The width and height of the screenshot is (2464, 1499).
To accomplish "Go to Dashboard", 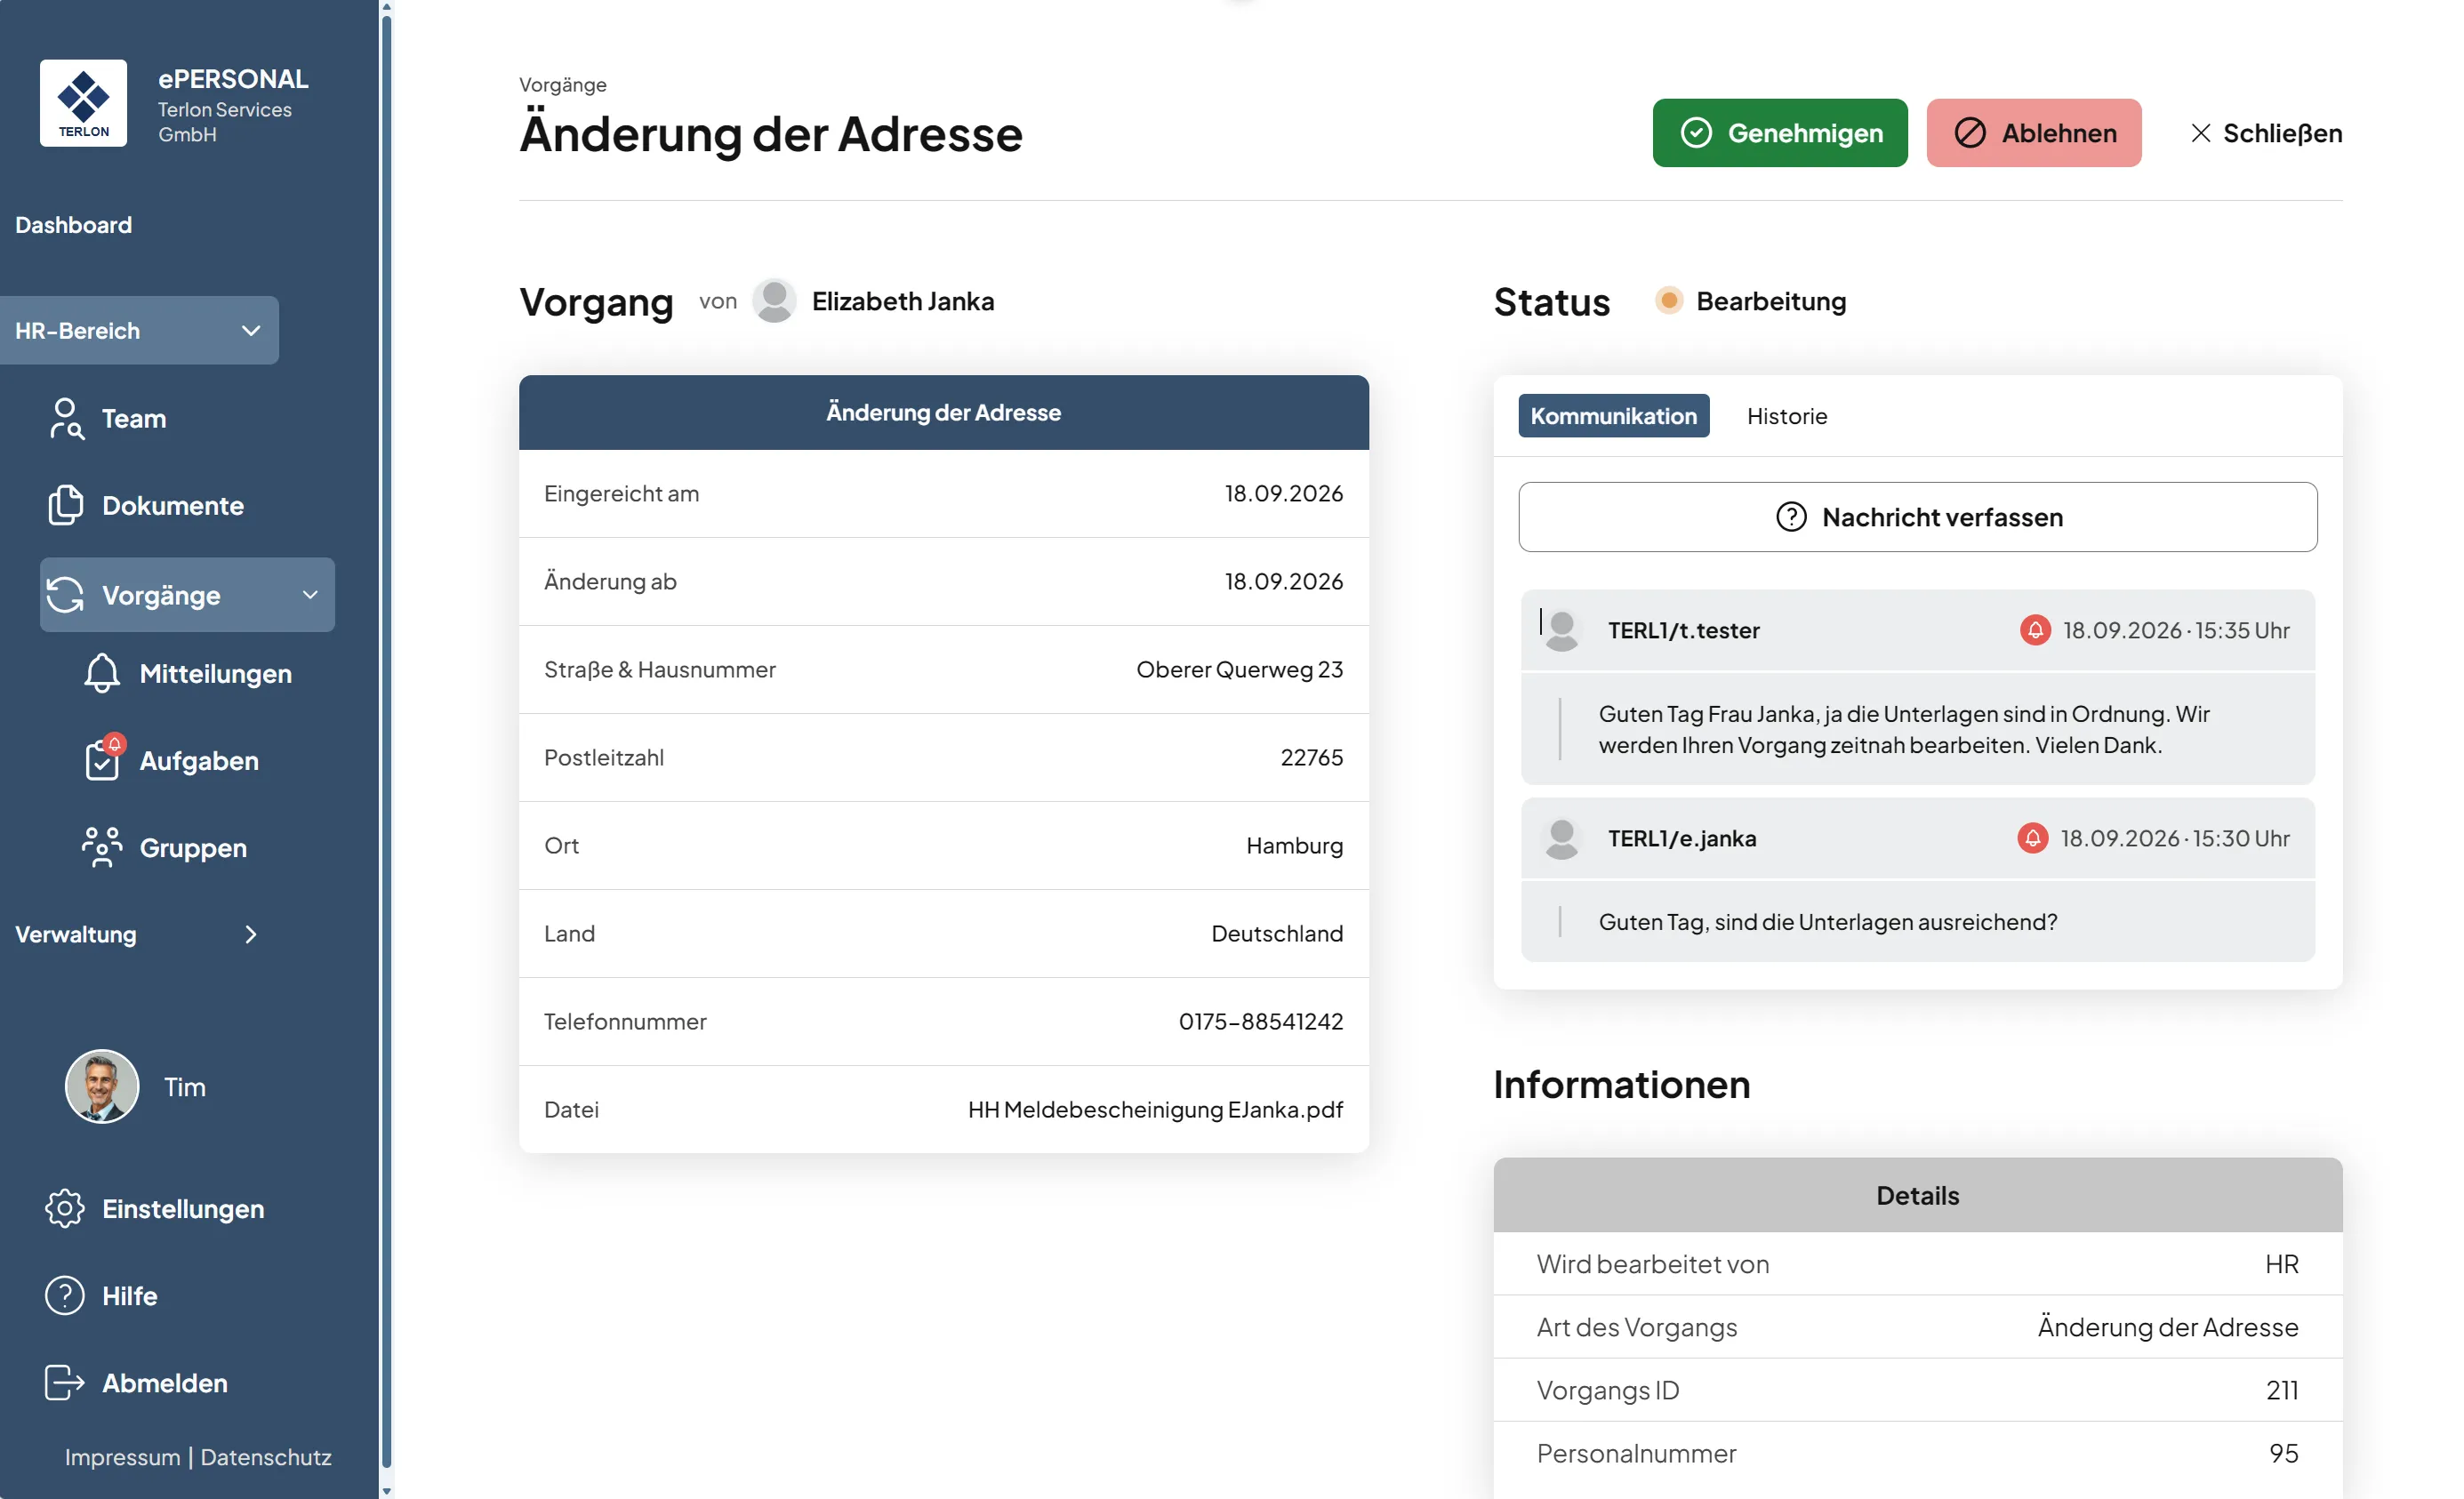I will pyautogui.click(x=73, y=225).
